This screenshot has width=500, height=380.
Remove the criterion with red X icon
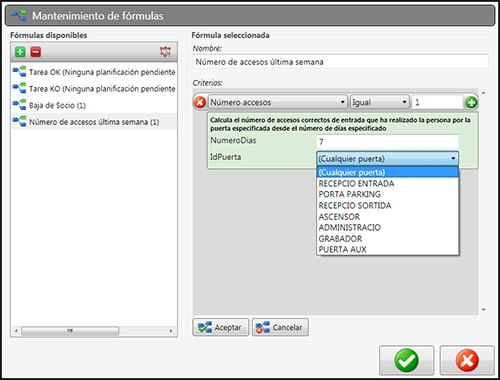[200, 102]
